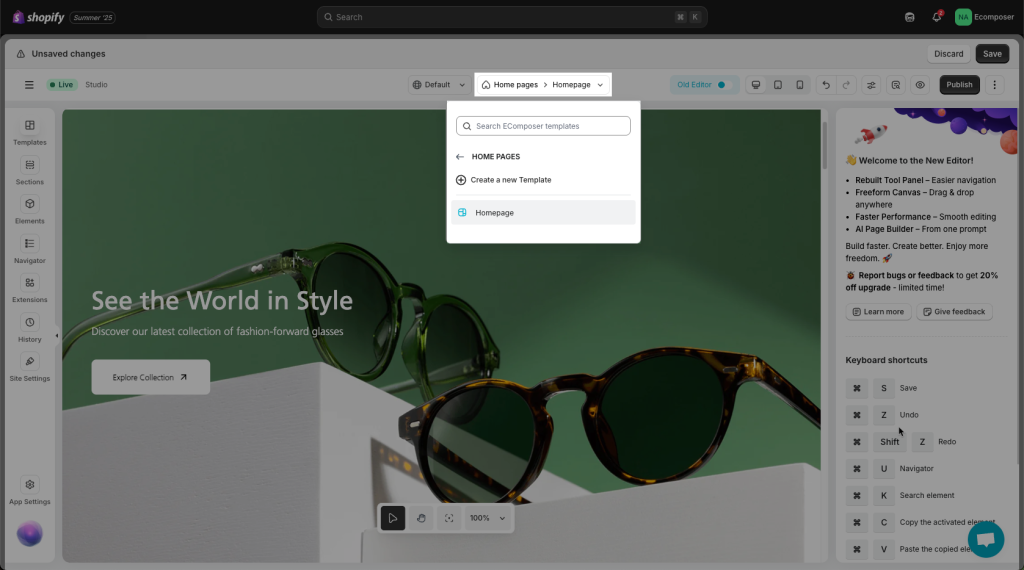Collapse left sidebar with small arrow
The width and height of the screenshot is (1024, 570).
tap(57, 336)
